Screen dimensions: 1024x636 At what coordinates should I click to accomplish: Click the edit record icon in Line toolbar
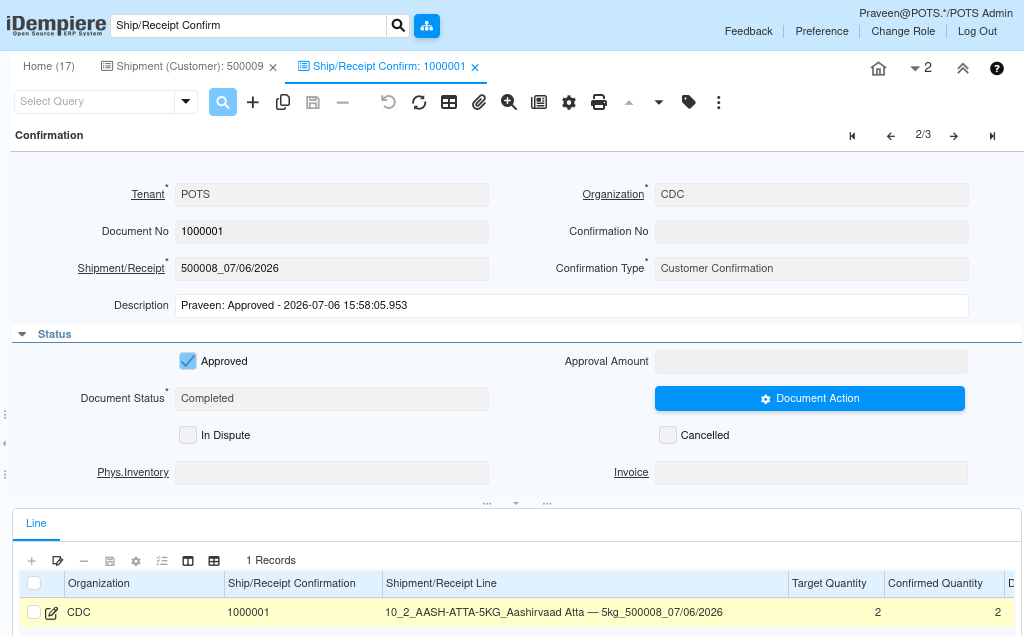(57, 561)
